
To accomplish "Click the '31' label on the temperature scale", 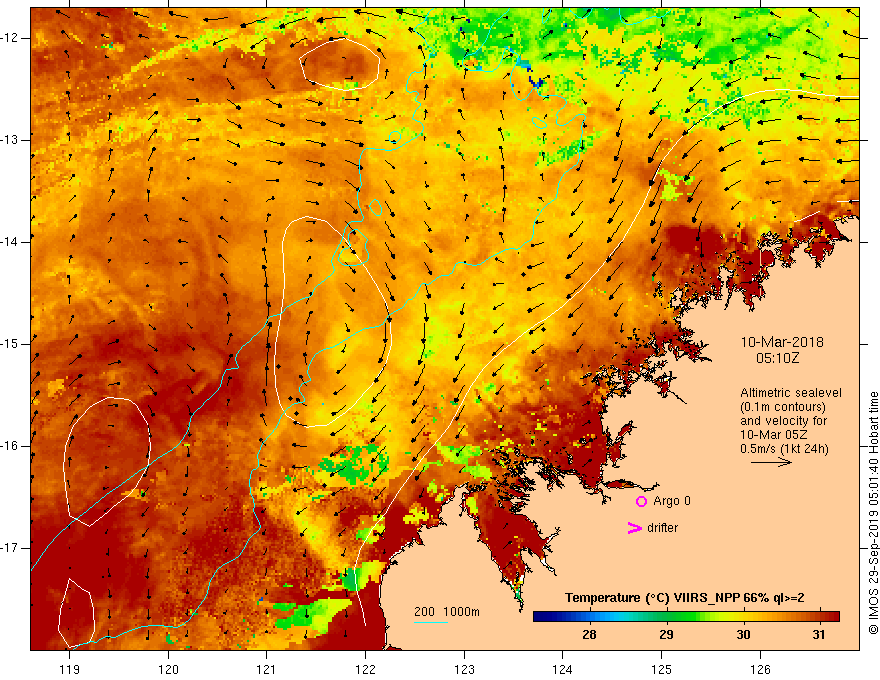I will coord(819,635).
